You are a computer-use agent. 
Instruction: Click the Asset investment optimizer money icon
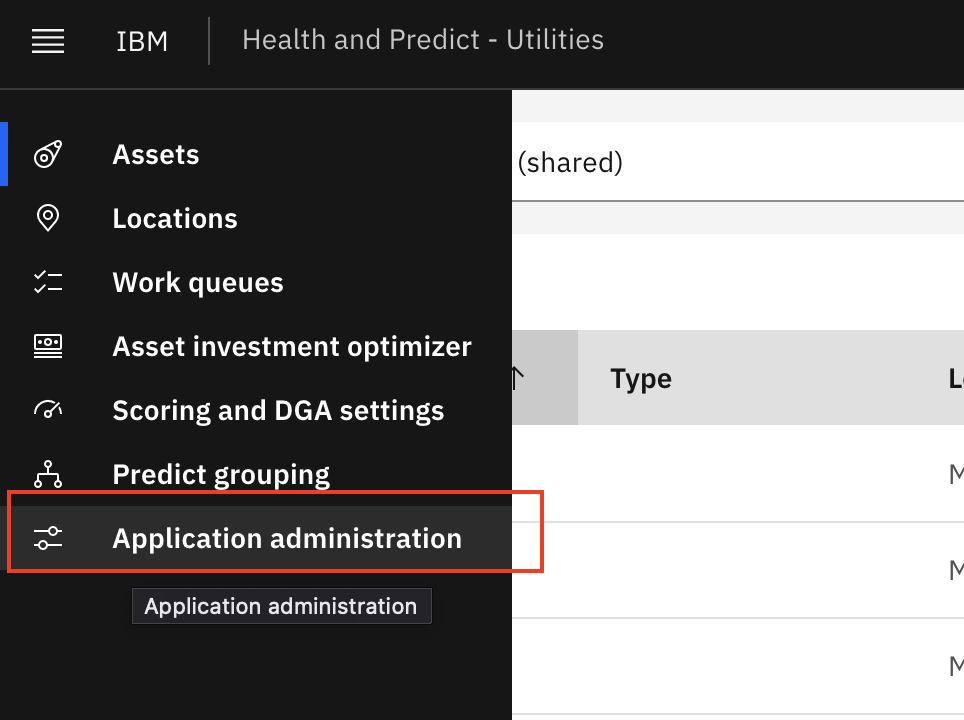[48, 346]
